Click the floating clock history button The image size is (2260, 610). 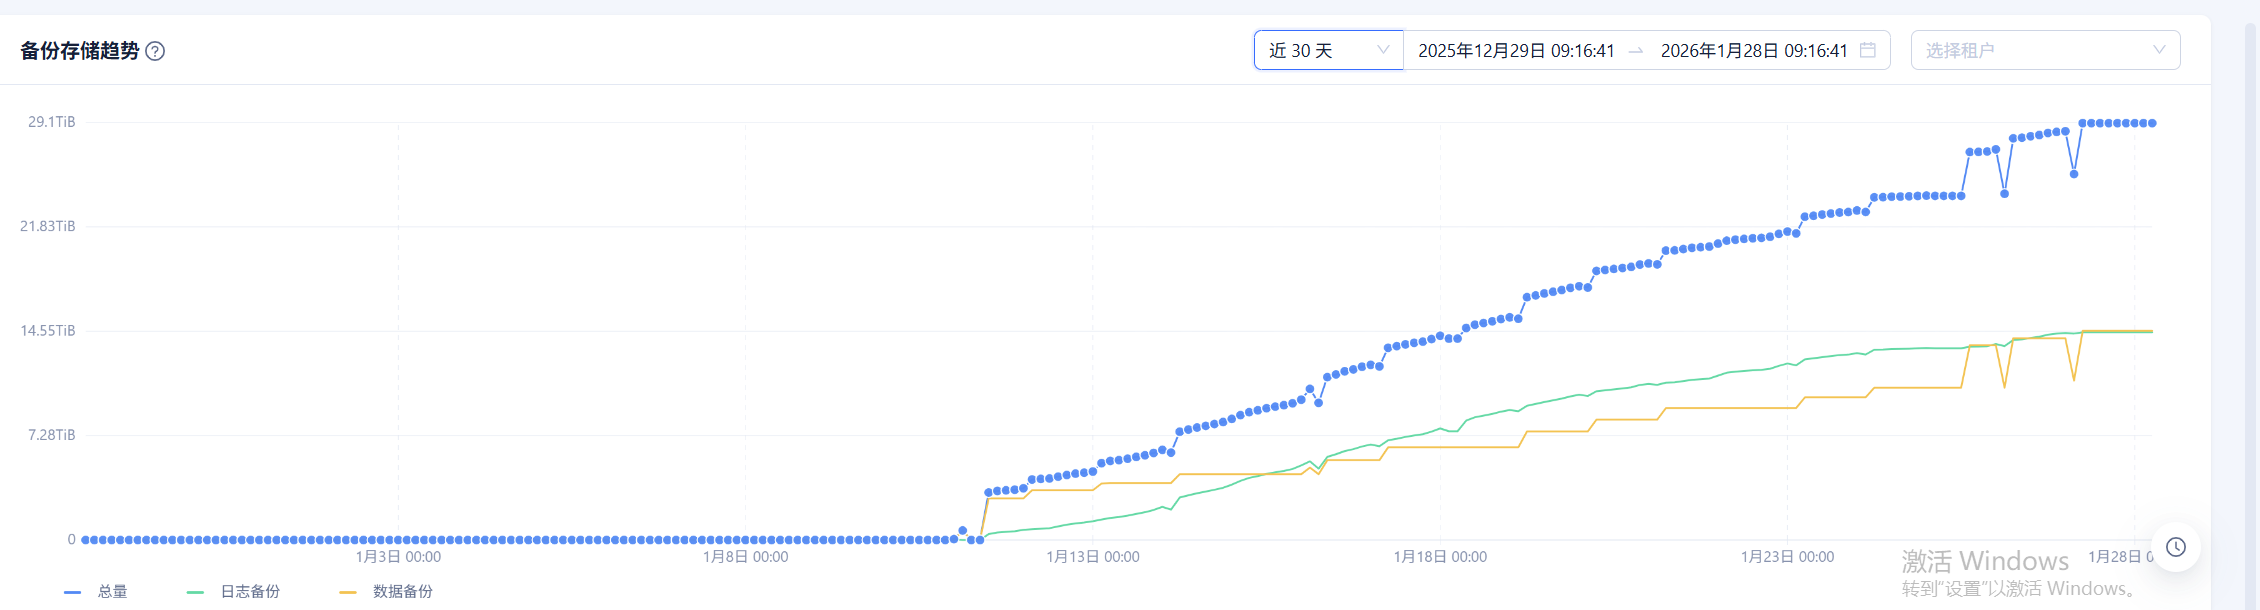pyautogui.click(x=2175, y=547)
